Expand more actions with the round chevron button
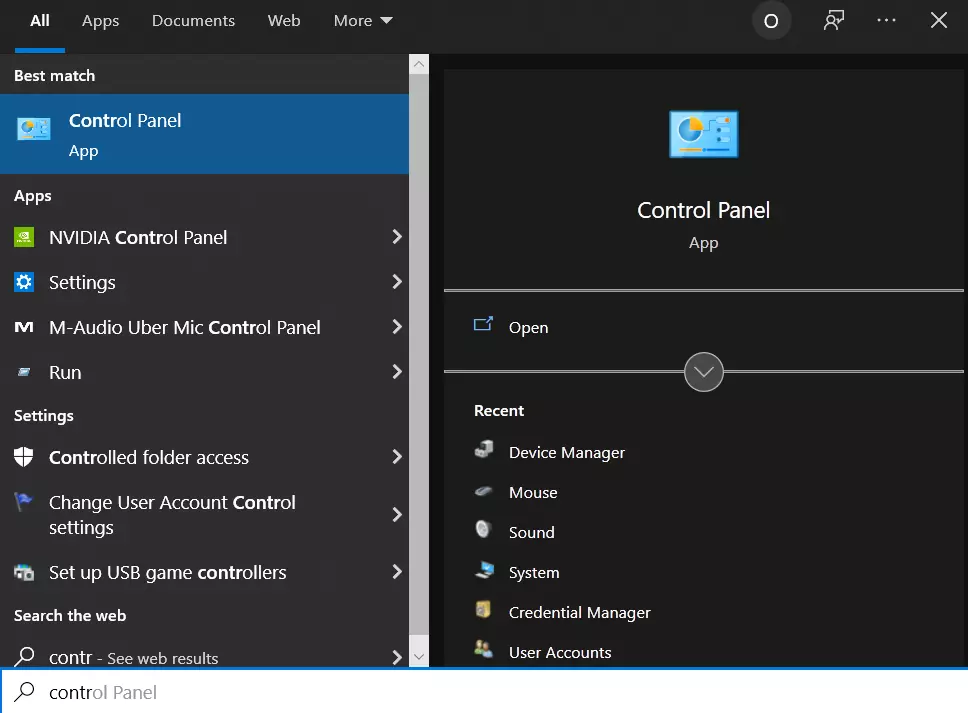The image size is (968, 713). (704, 372)
